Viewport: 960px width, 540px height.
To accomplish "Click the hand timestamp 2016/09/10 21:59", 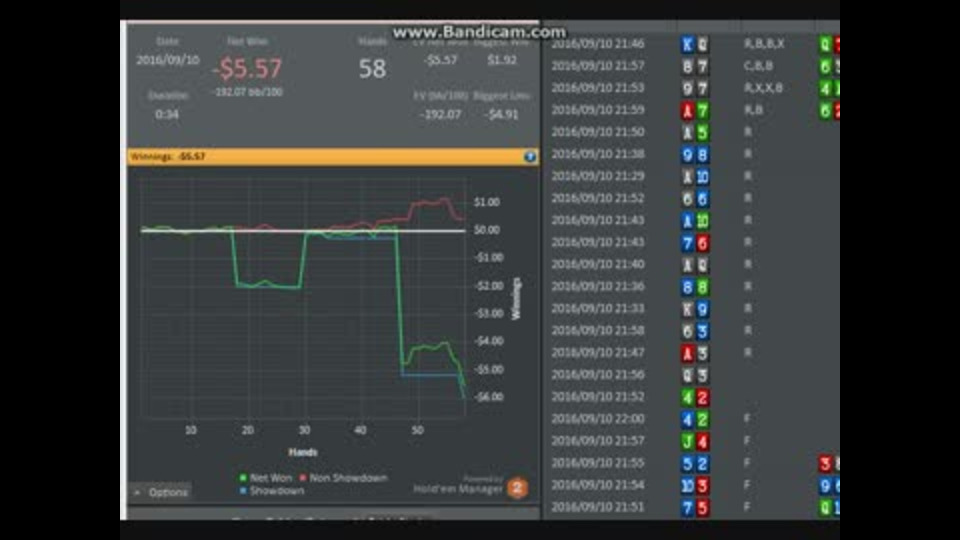I will [x=598, y=110].
